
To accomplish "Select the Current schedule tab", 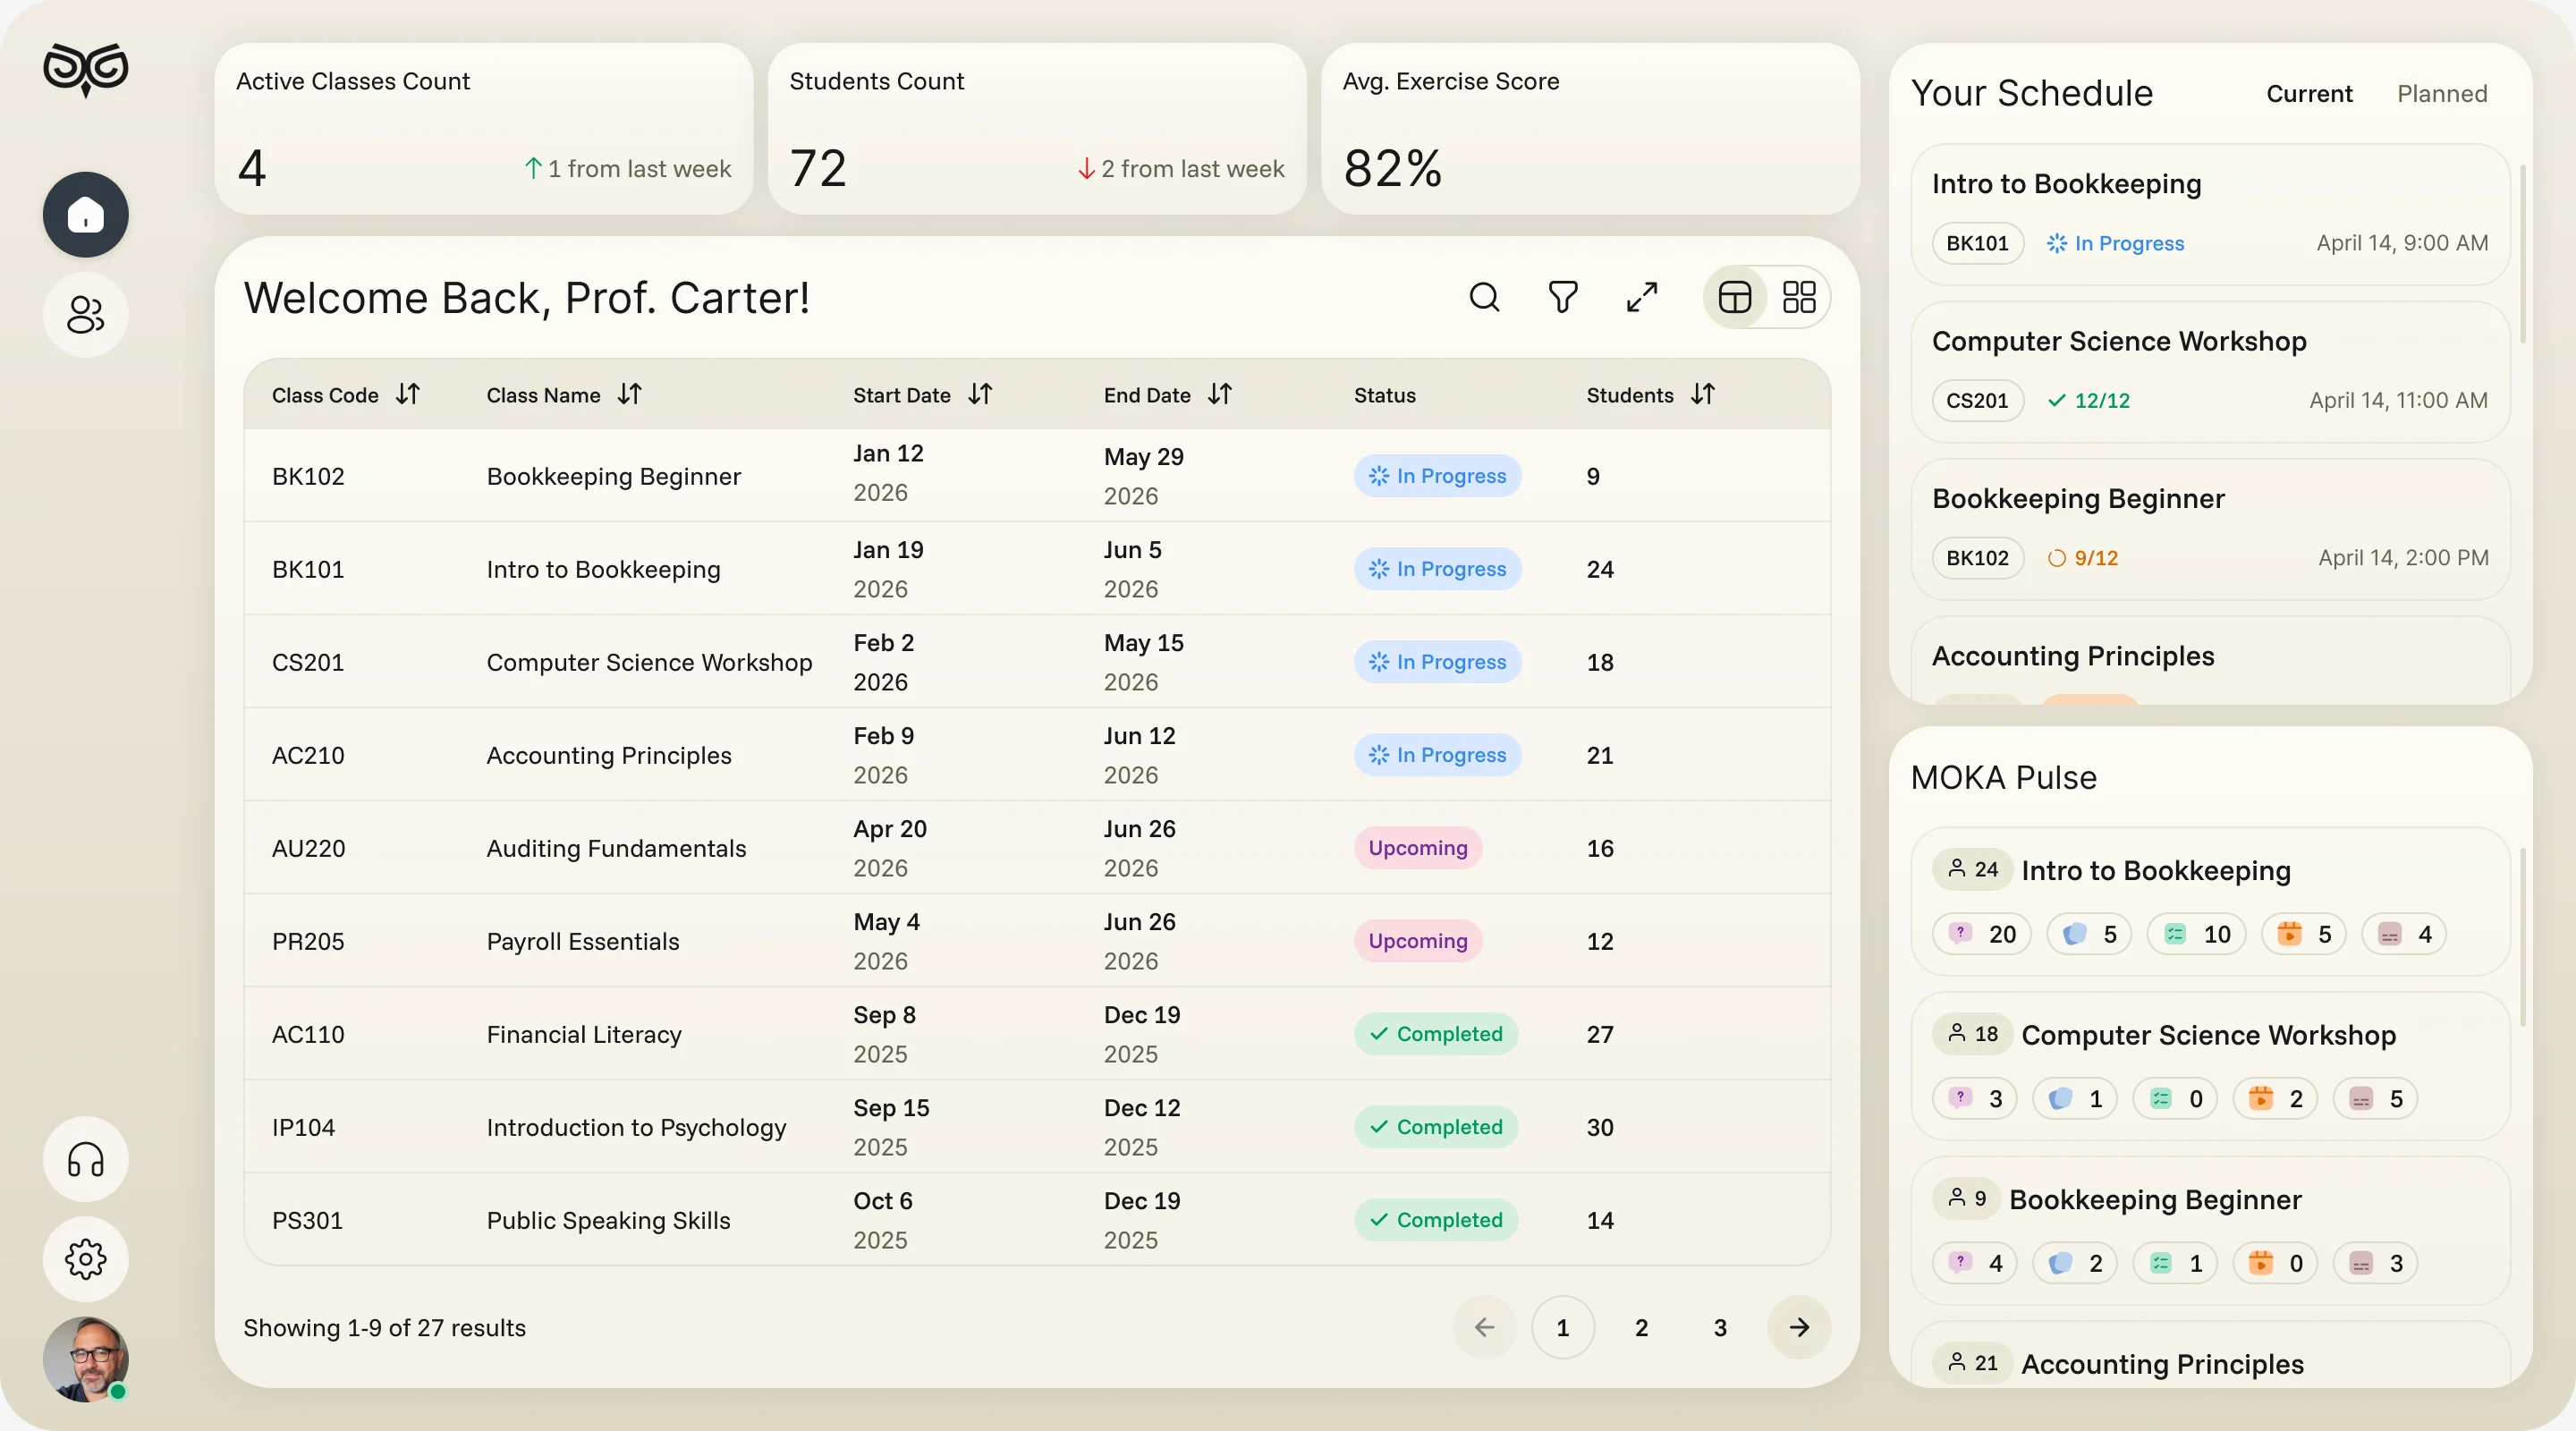I will point(2309,94).
